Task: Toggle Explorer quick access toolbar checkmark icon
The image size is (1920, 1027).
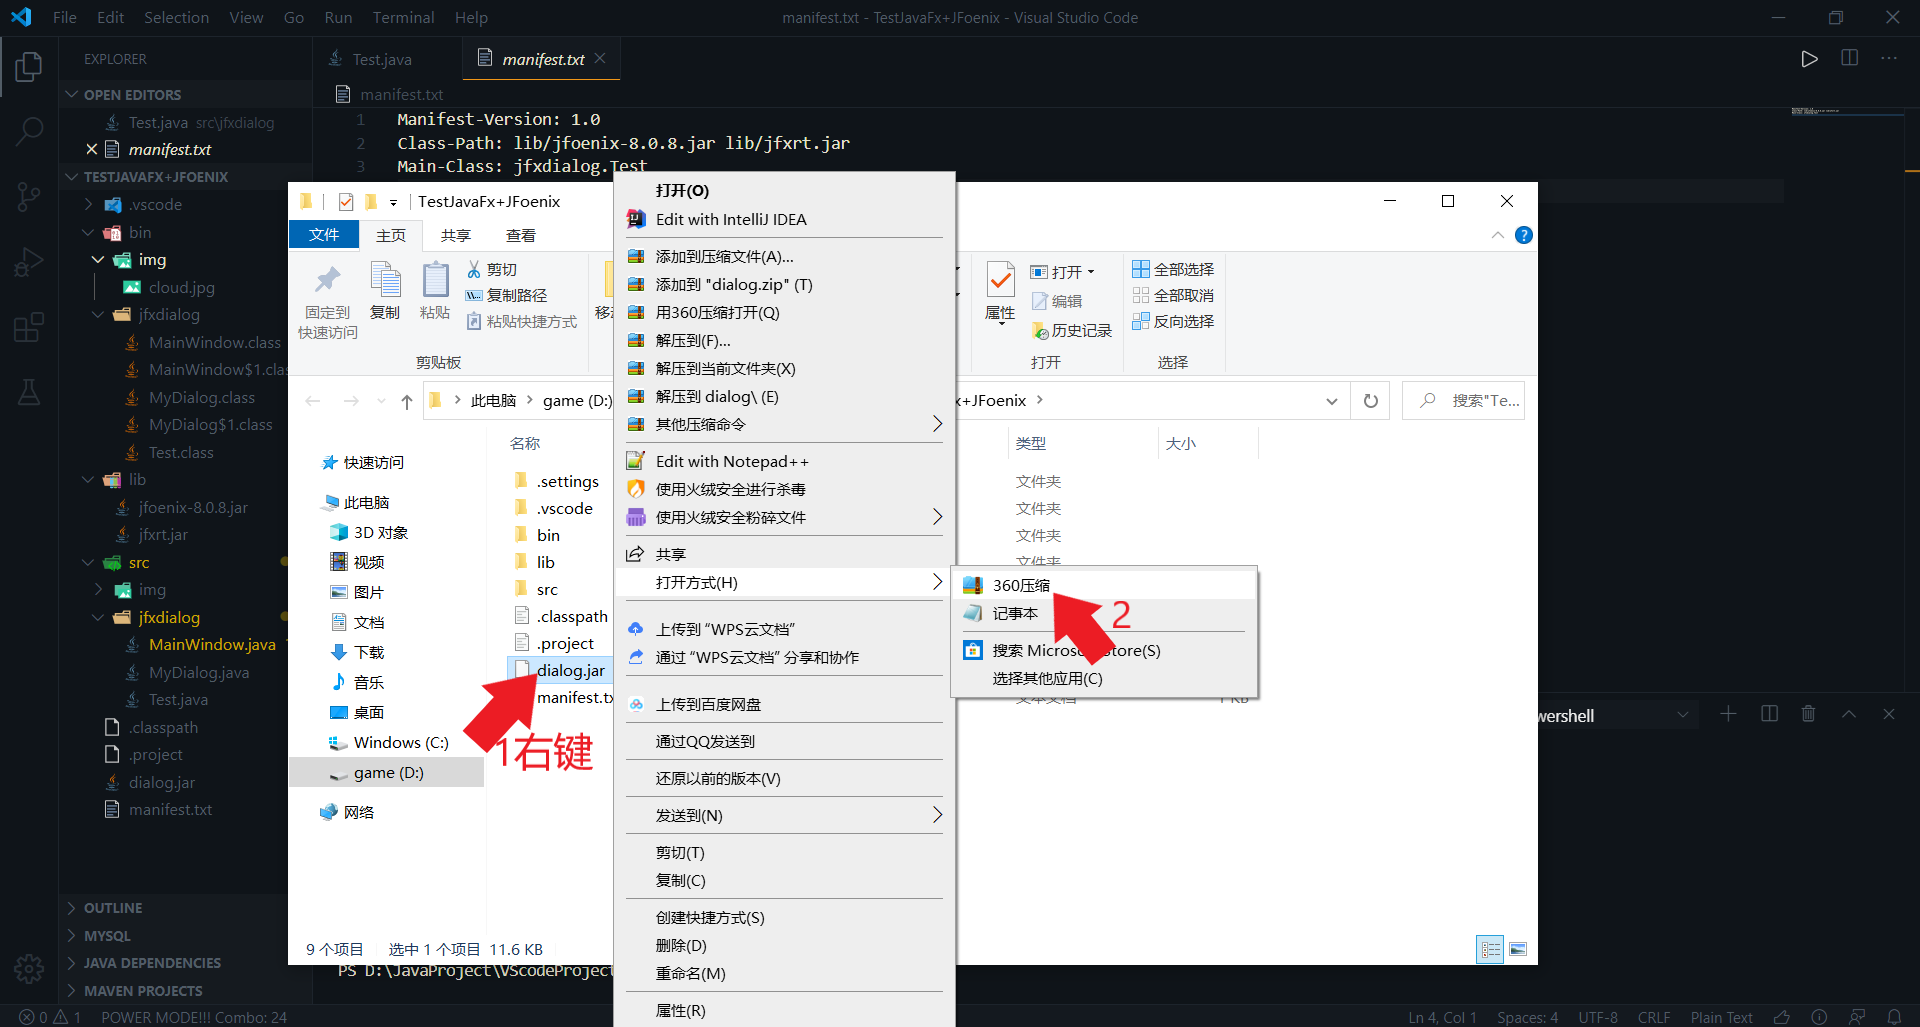Action: (x=346, y=201)
